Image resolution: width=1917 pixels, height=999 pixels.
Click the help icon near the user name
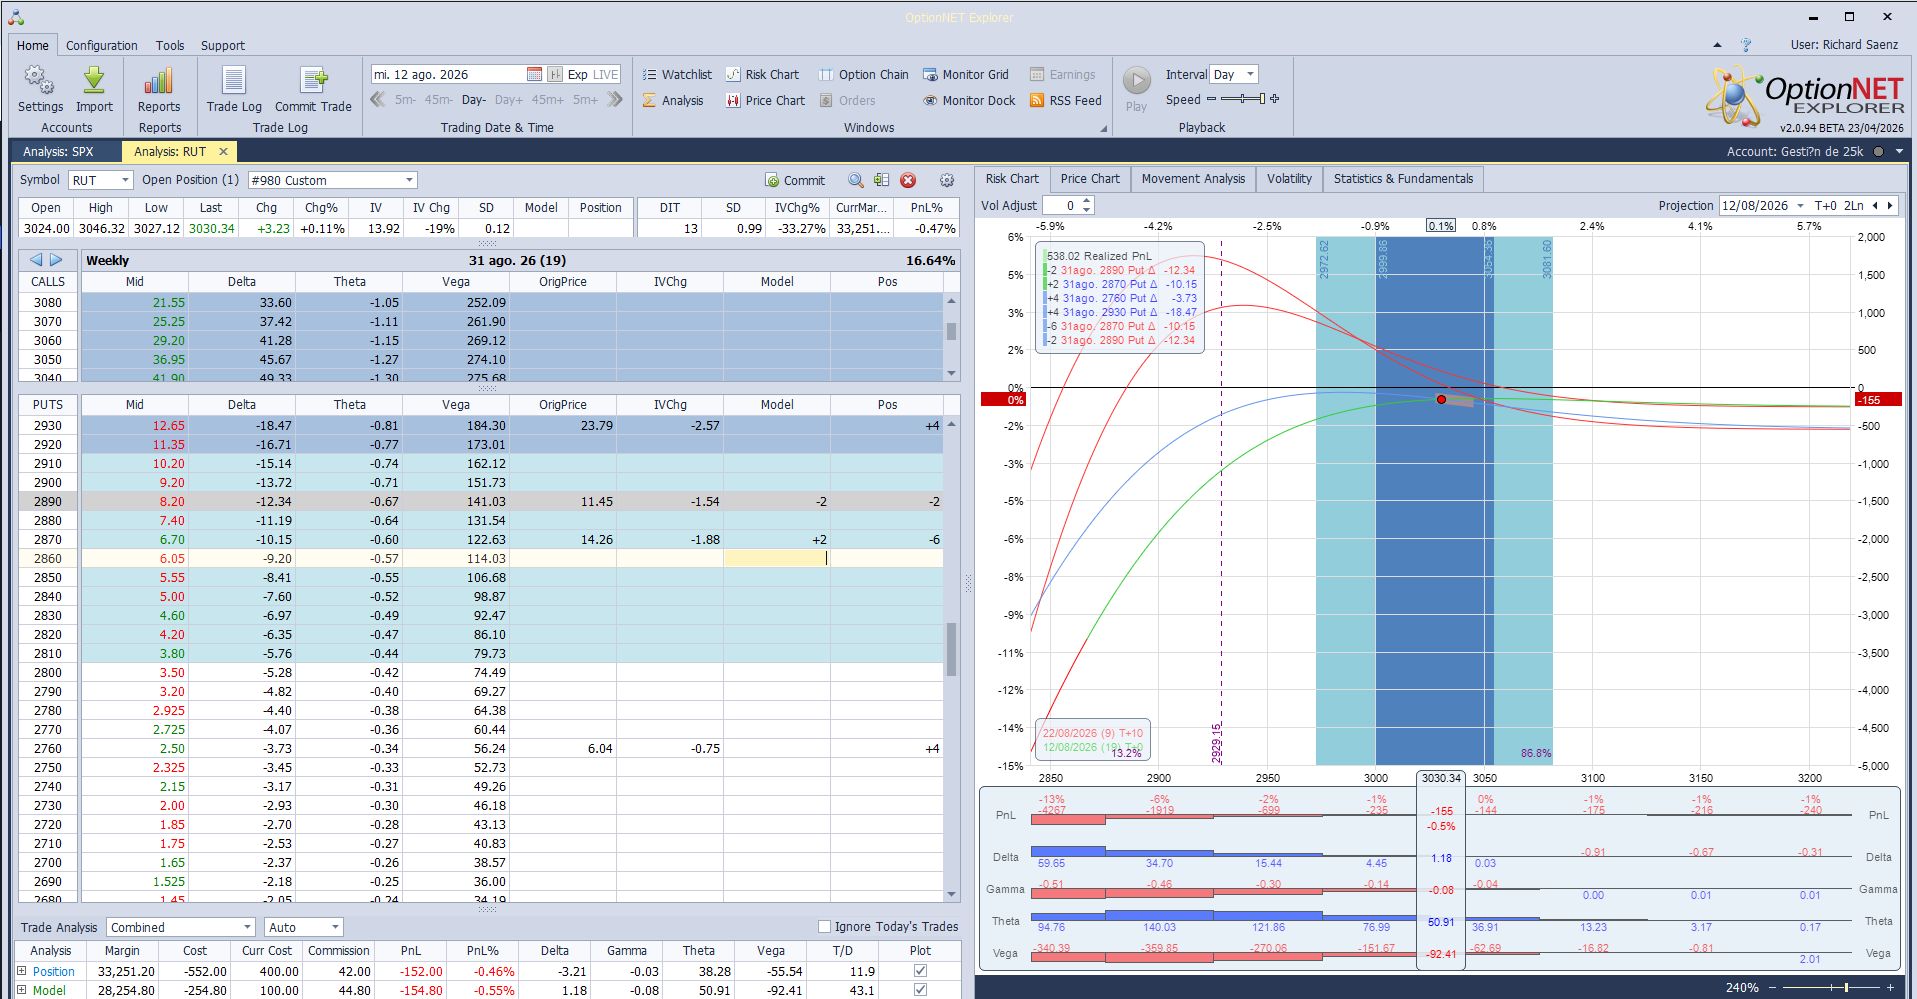point(1746,45)
